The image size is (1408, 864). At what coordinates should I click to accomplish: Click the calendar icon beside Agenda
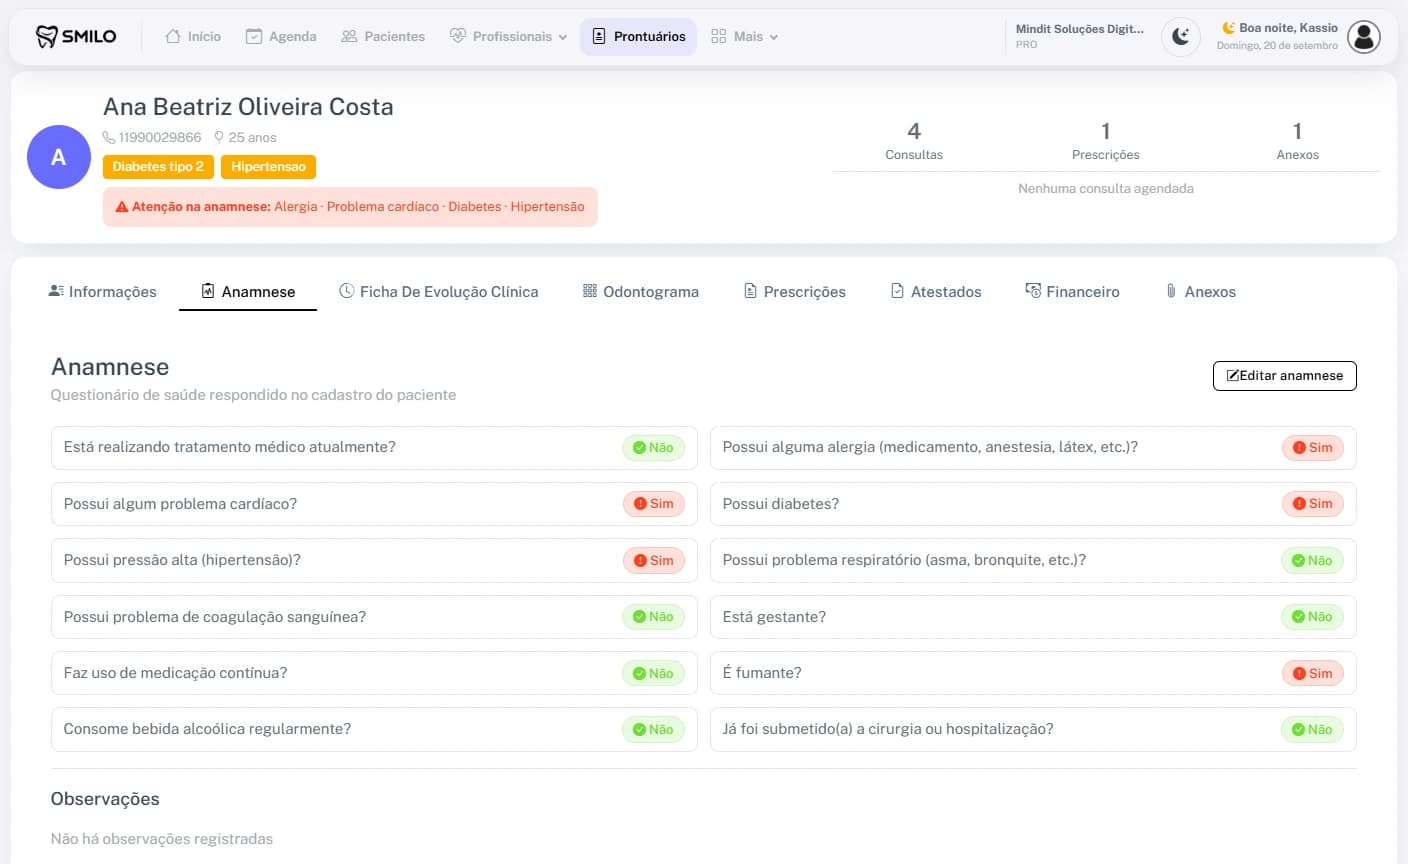click(254, 36)
